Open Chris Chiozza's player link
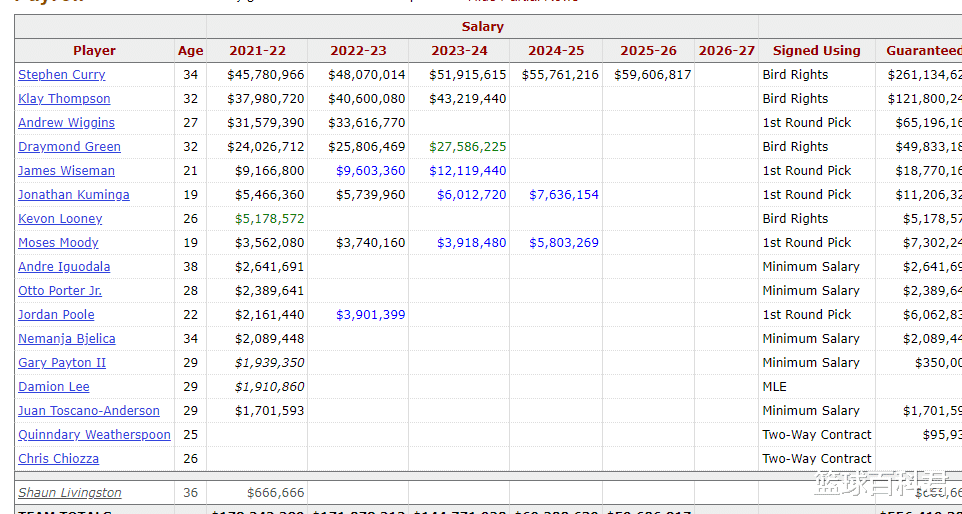This screenshot has width=962, height=514. click(x=58, y=458)
